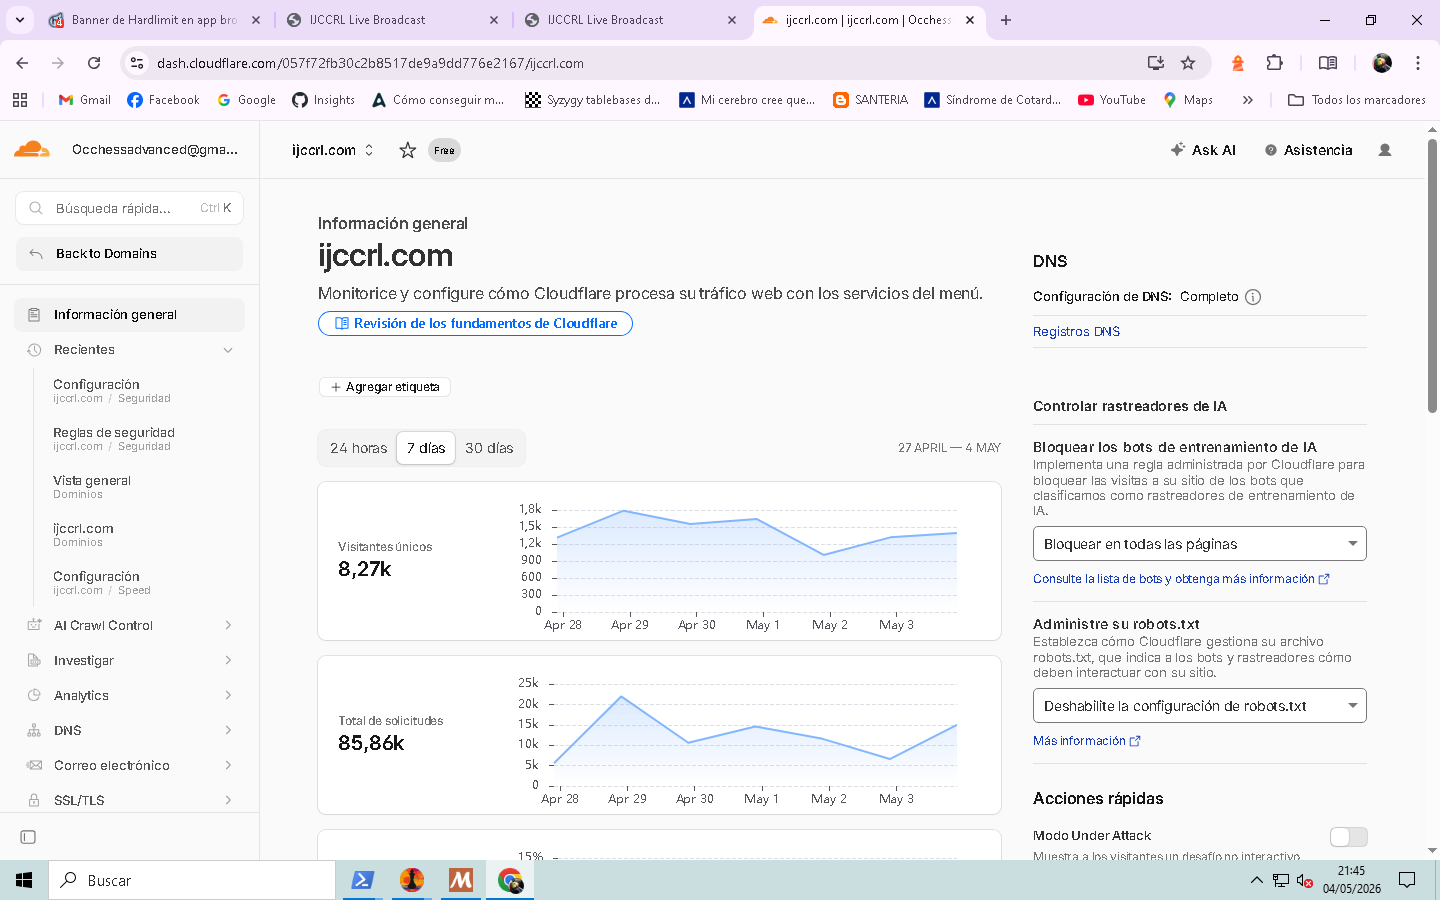Open Asistencia support menu
The image size is (1440, 900).
pos(1308,150)
